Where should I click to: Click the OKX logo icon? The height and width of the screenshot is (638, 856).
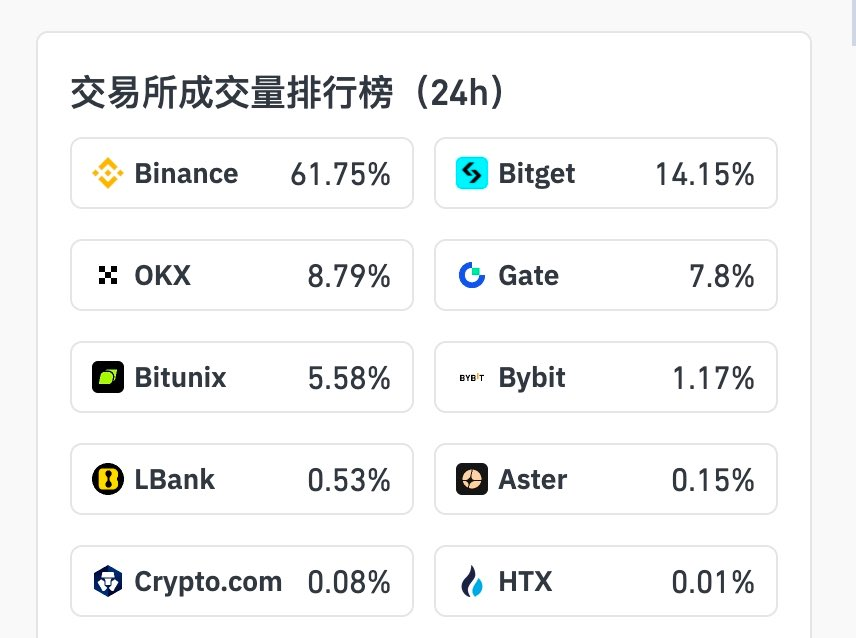pos(108,275)
